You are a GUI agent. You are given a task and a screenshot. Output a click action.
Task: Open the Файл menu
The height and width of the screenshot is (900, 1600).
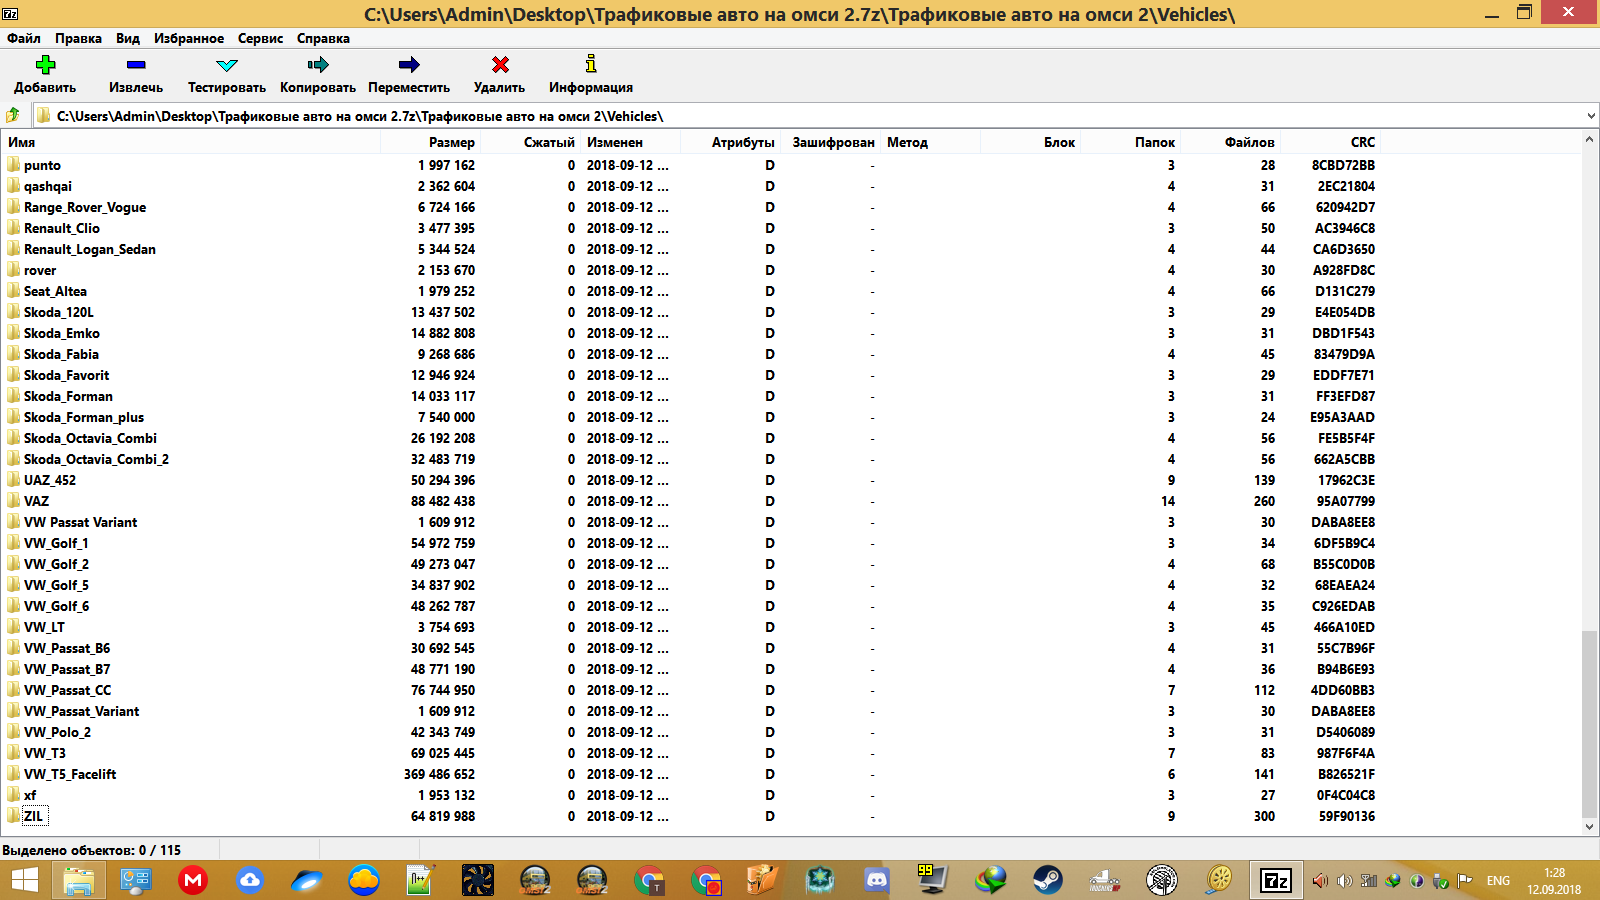tap(24, 38)
